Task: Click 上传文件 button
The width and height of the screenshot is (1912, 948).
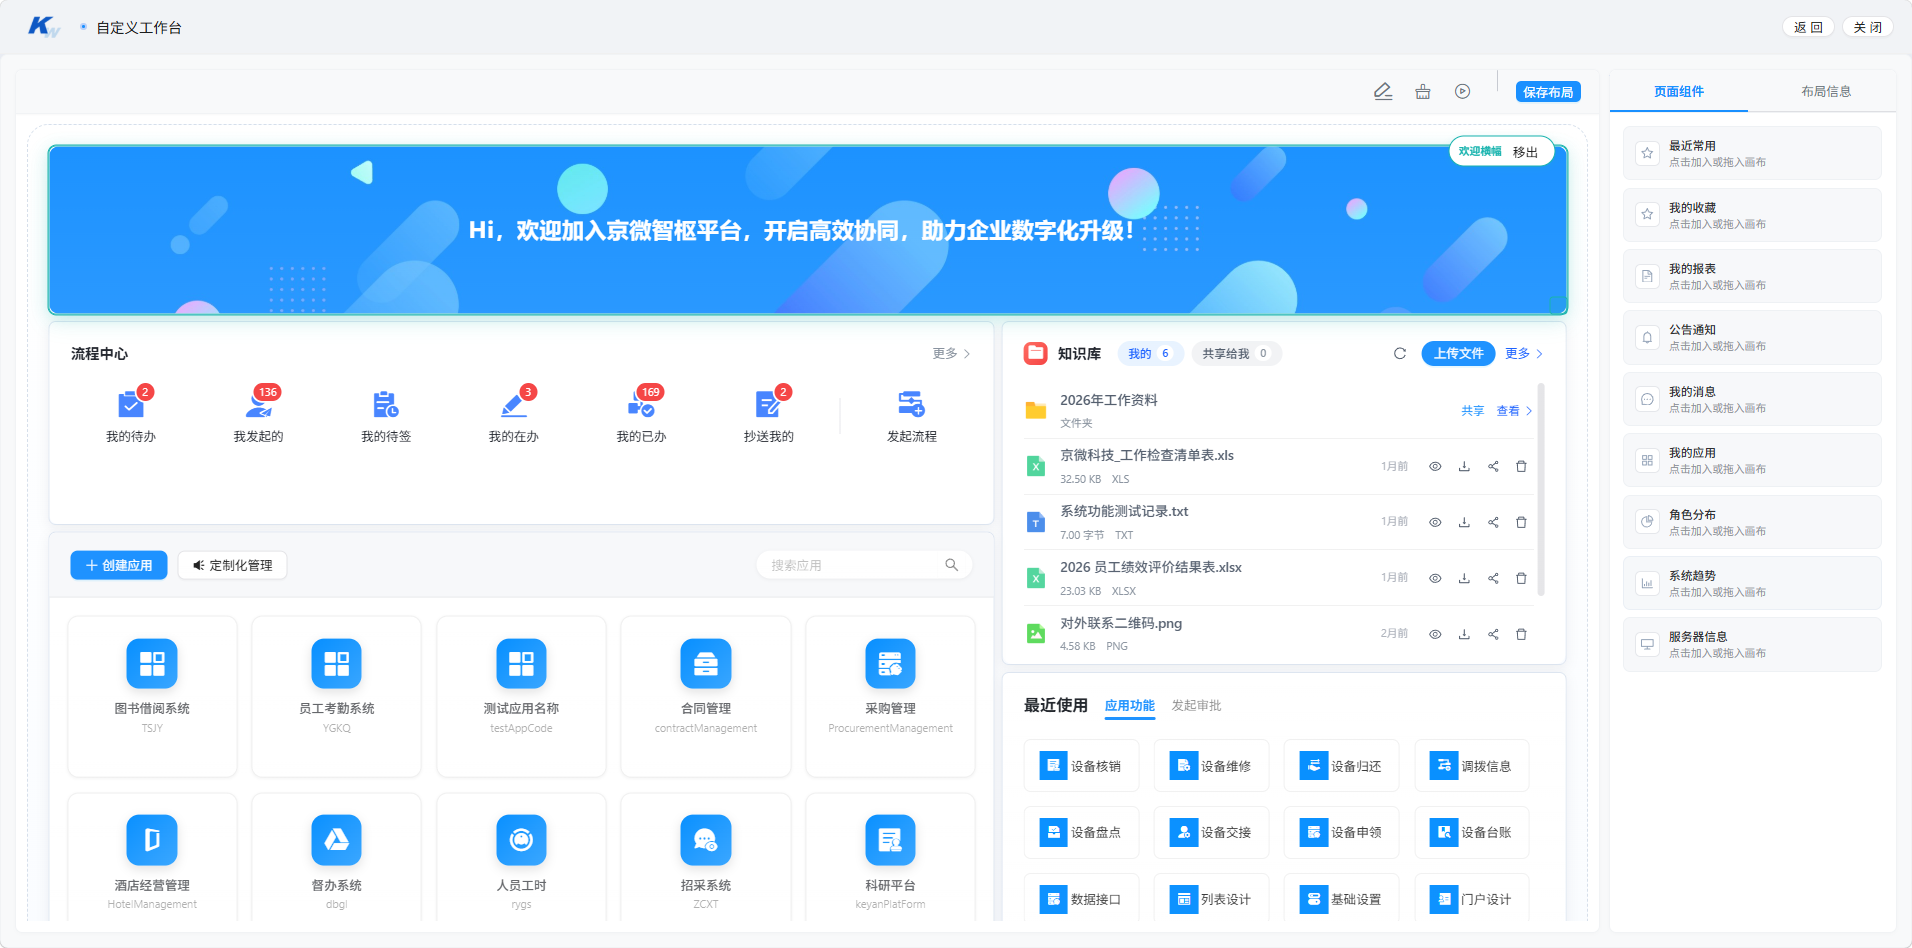Action: pos(1458,353)
